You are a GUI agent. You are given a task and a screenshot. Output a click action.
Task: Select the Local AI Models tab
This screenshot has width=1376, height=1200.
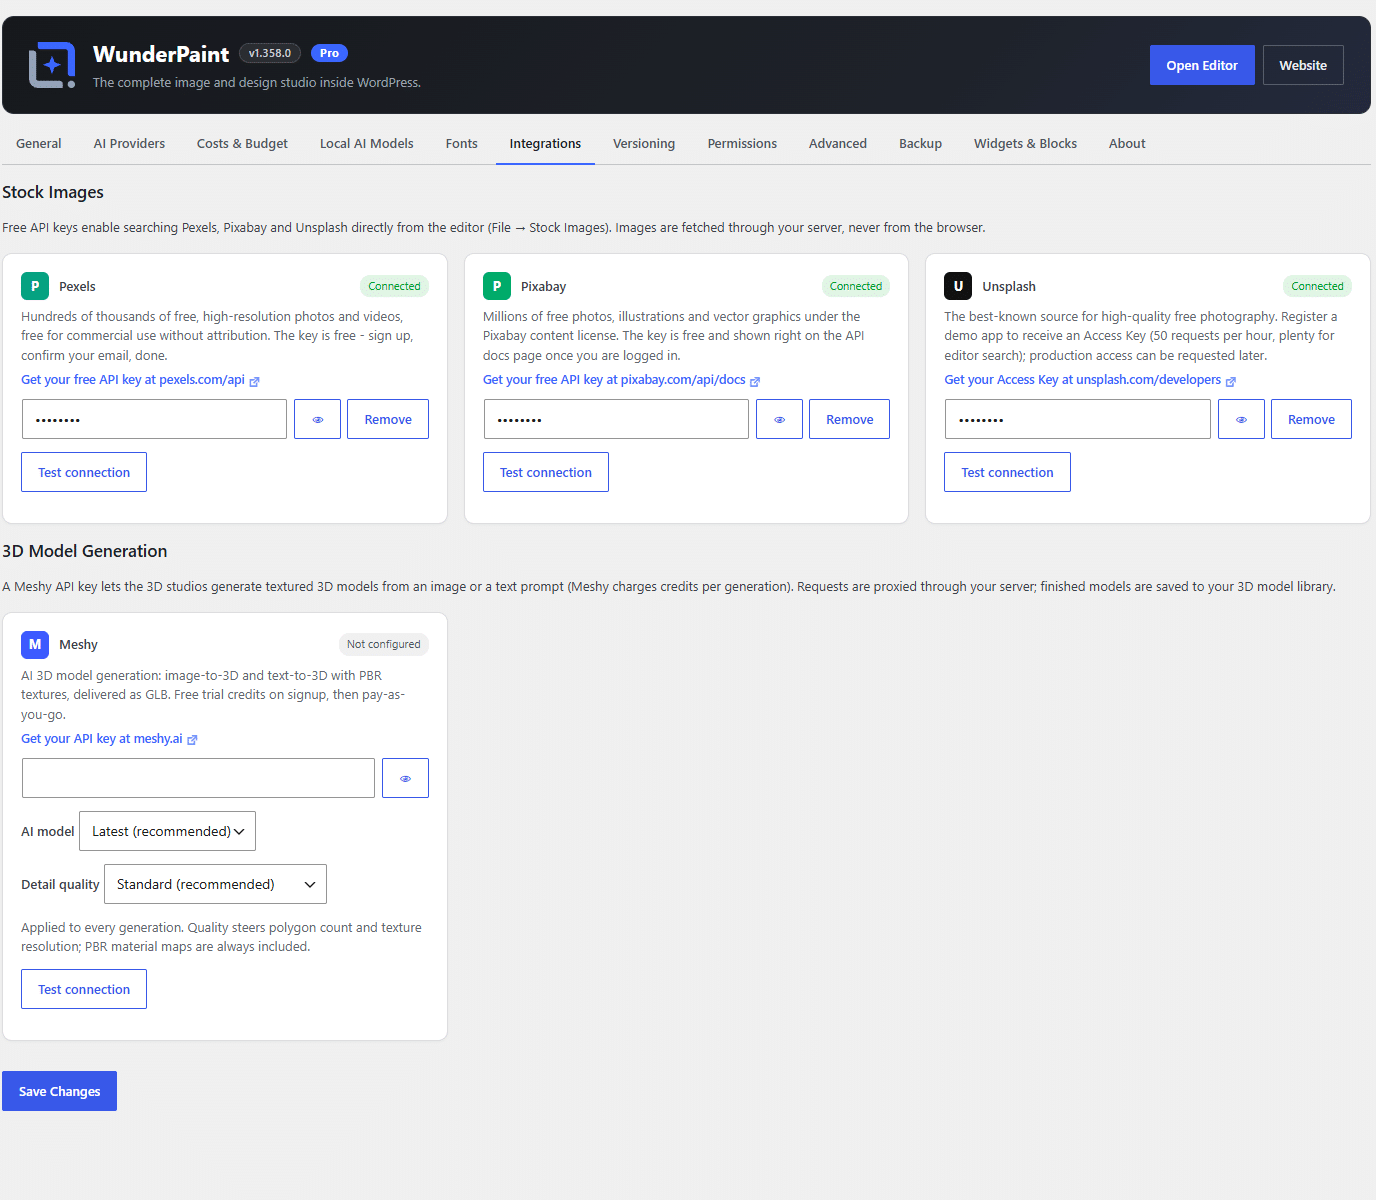pos(367,143)
